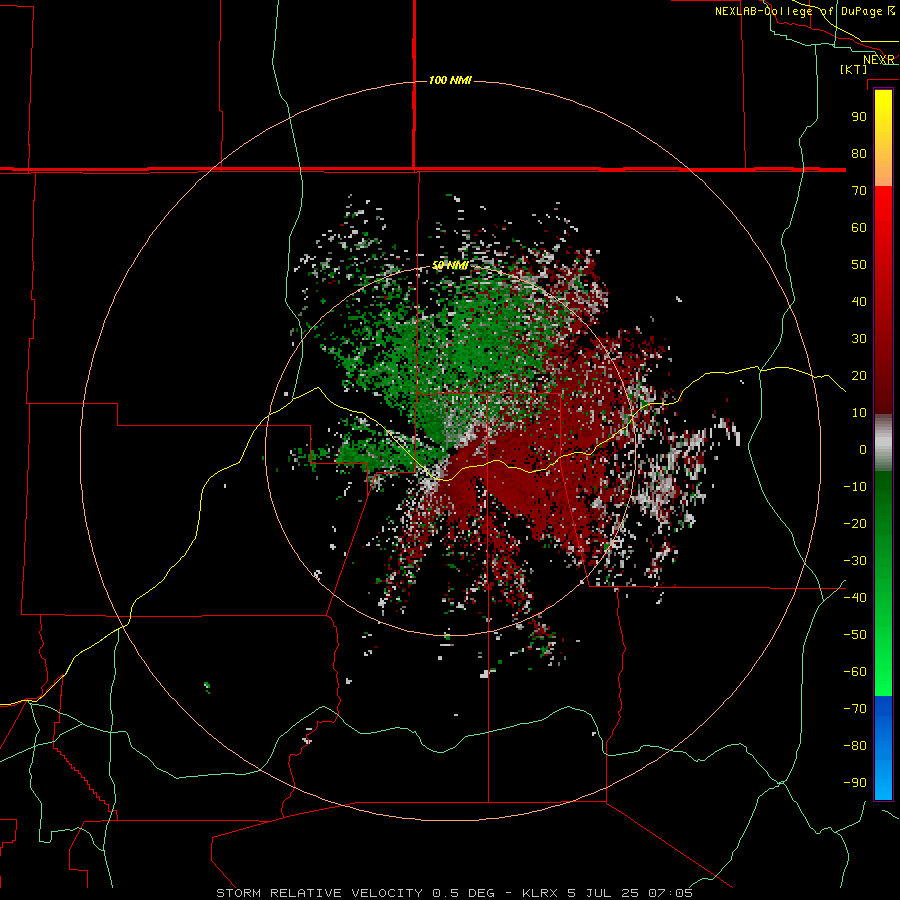
Task: Click the Storm Relative Velocity caption text
Action: pyautogui.click(x=319, y=893)
